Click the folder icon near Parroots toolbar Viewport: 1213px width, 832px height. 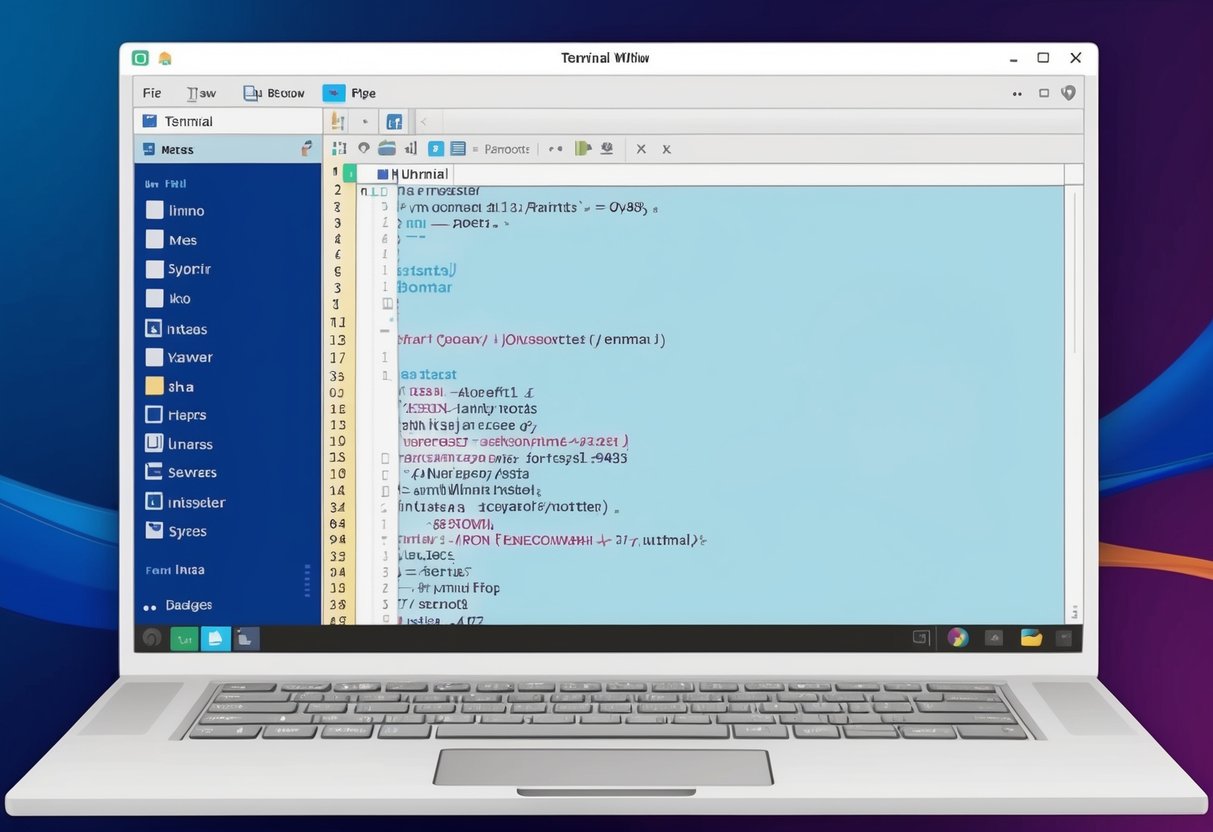pos(387,148)
